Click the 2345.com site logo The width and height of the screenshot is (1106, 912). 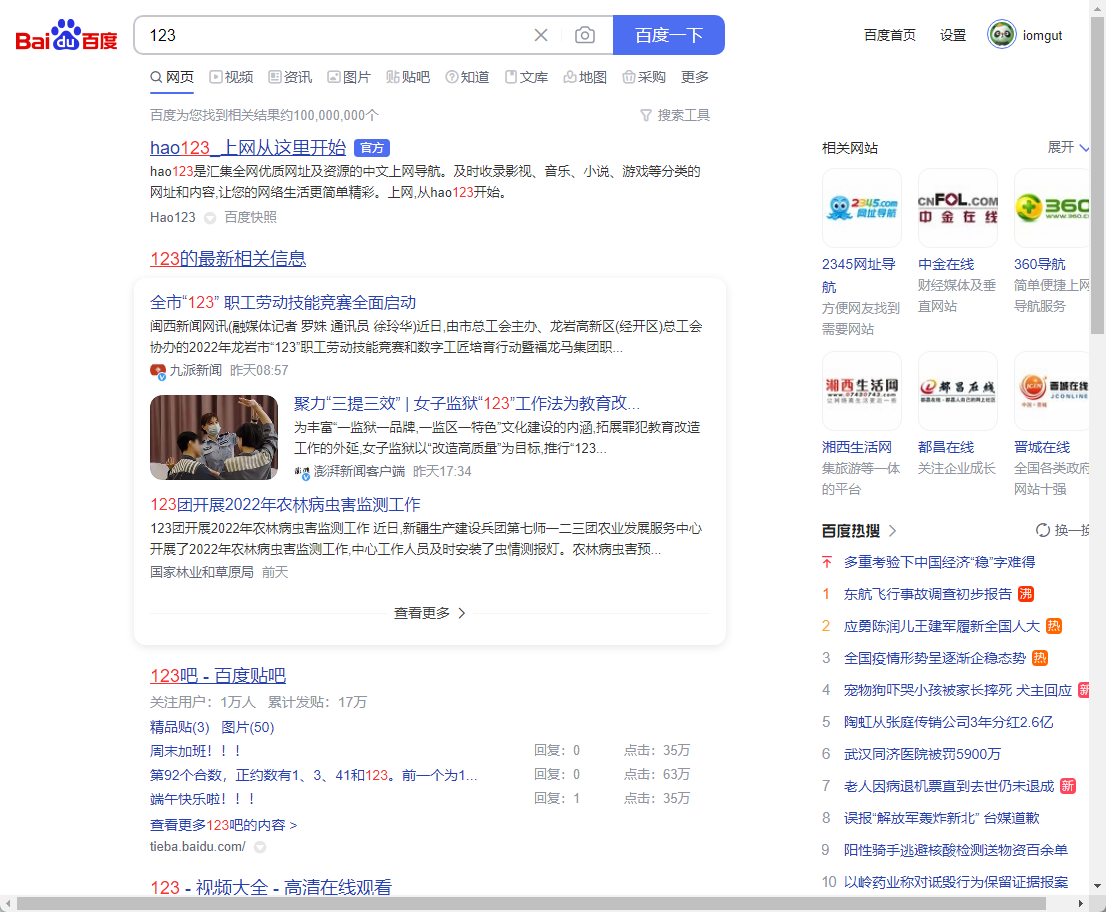pos(862,207)
